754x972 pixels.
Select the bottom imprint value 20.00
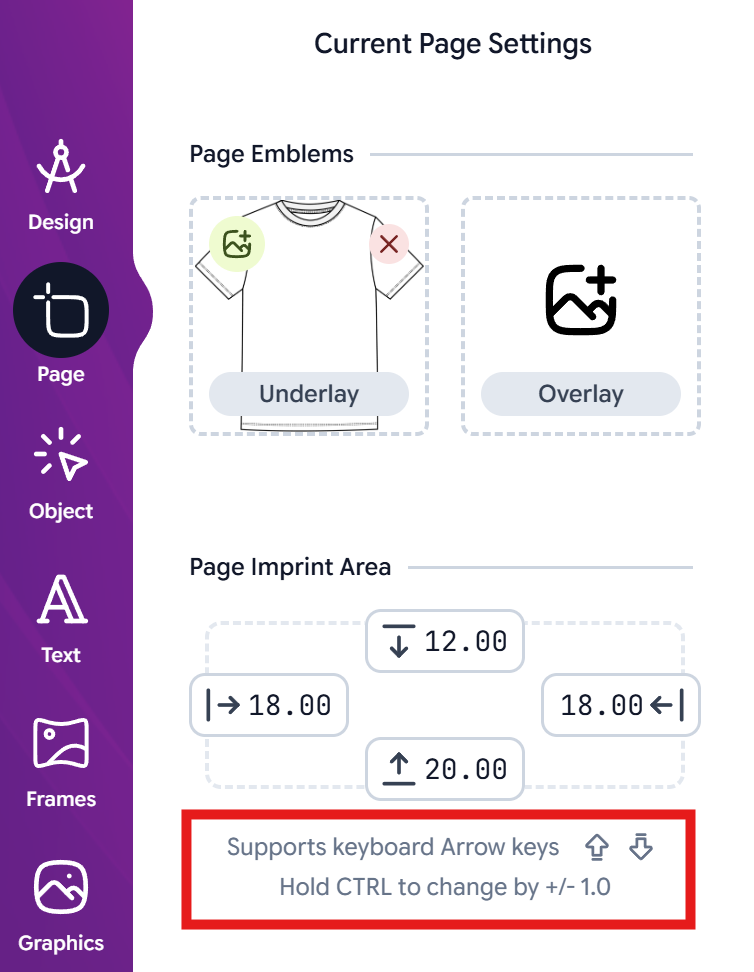444,769
